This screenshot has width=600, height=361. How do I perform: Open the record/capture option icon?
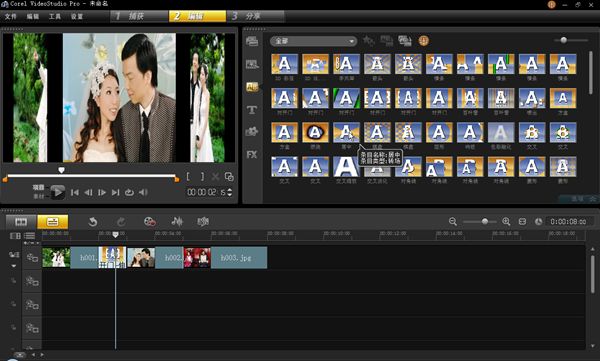coord(149,222)
